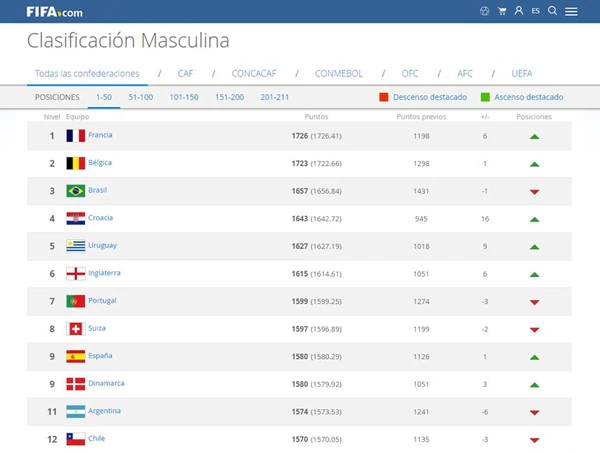Select positions 1-50 range

104,97
